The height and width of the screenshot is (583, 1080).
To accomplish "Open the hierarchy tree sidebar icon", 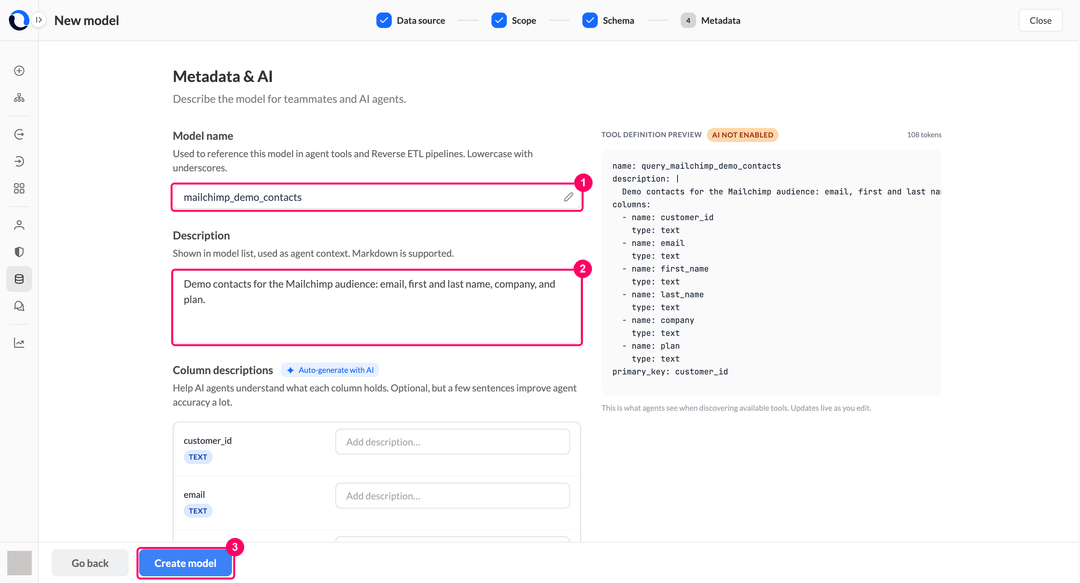I will coord(19,98).
